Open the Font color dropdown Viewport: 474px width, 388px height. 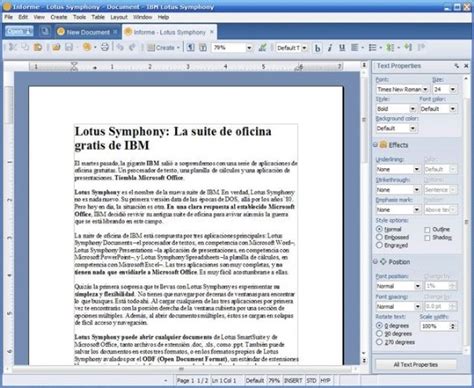tap(453, 109)
